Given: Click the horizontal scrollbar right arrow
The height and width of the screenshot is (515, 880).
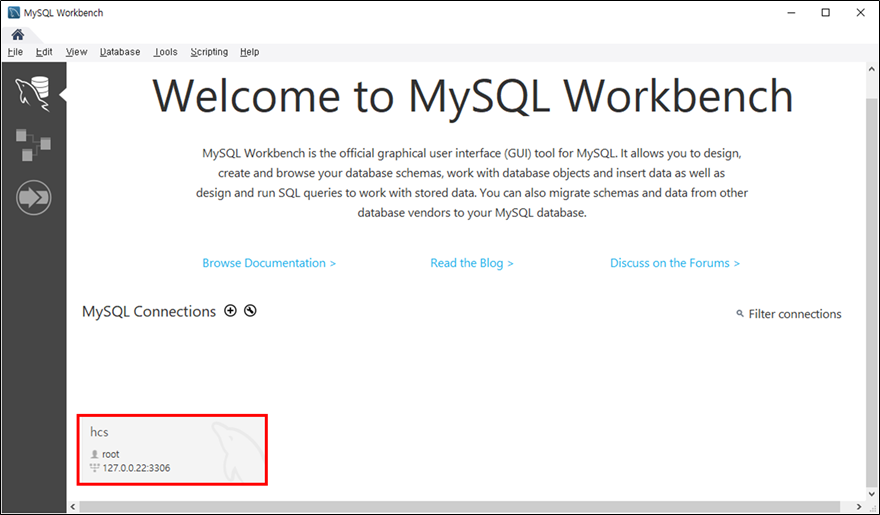Looking at the screenshot, I should tap(859, 507).
